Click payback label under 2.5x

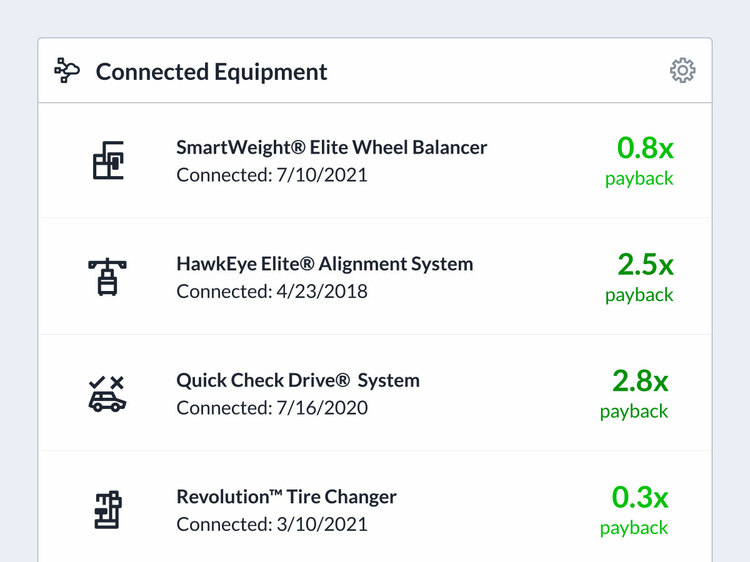click(x=639, y=295)
